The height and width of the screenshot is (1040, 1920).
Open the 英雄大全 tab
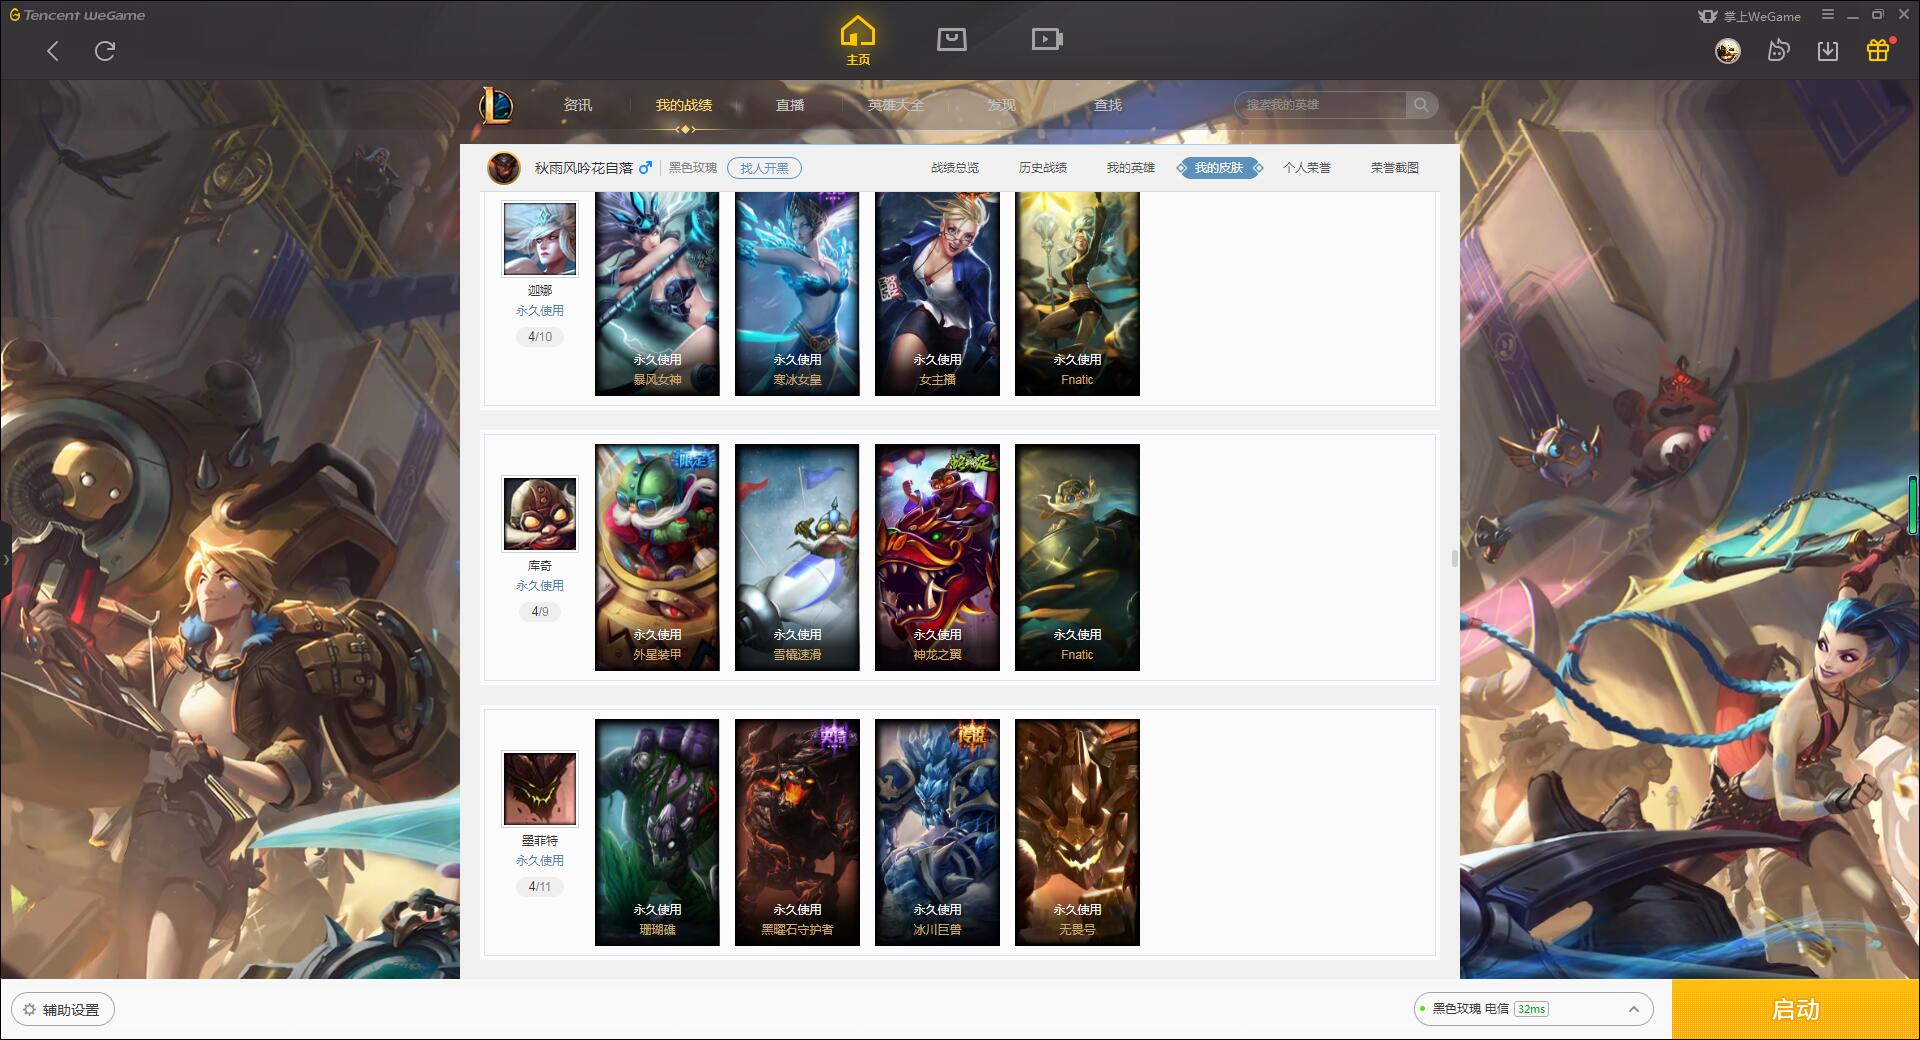pyautogui.click(x=896, y=105)
